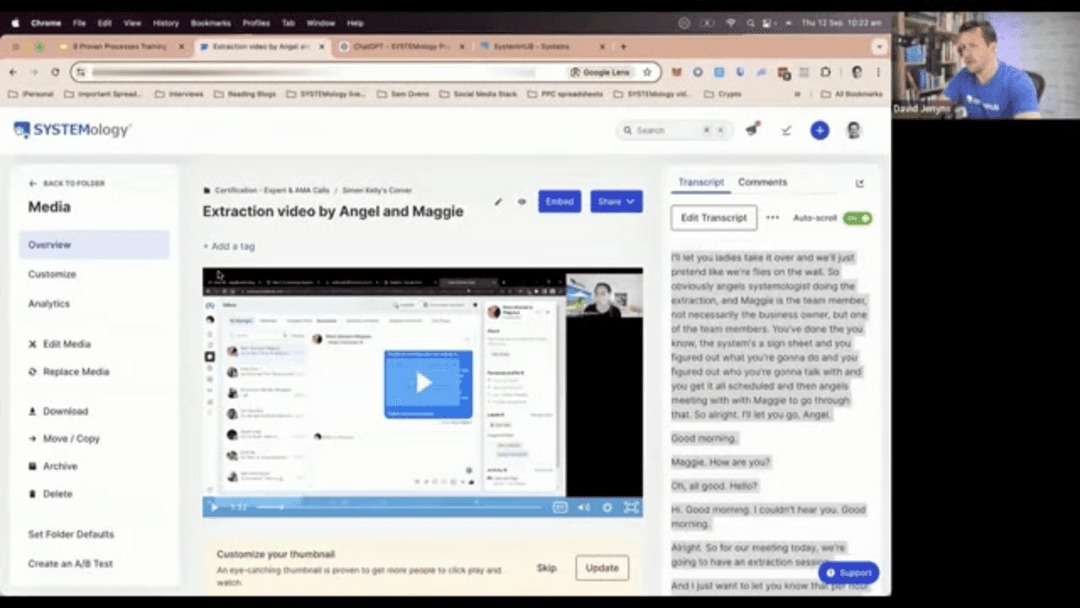
Task: Enter fullscreen using the player icon
Action: click(x=632, y=507)
